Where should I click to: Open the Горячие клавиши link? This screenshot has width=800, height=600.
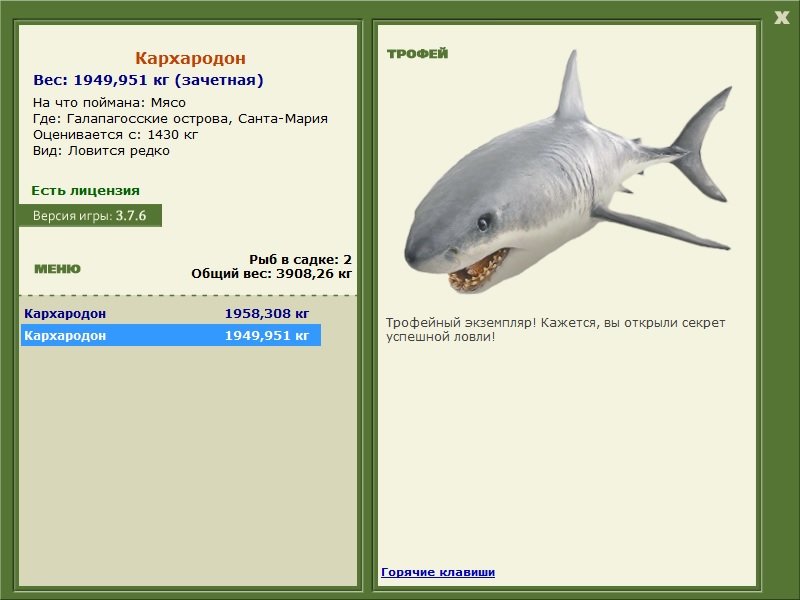(438, 572)
